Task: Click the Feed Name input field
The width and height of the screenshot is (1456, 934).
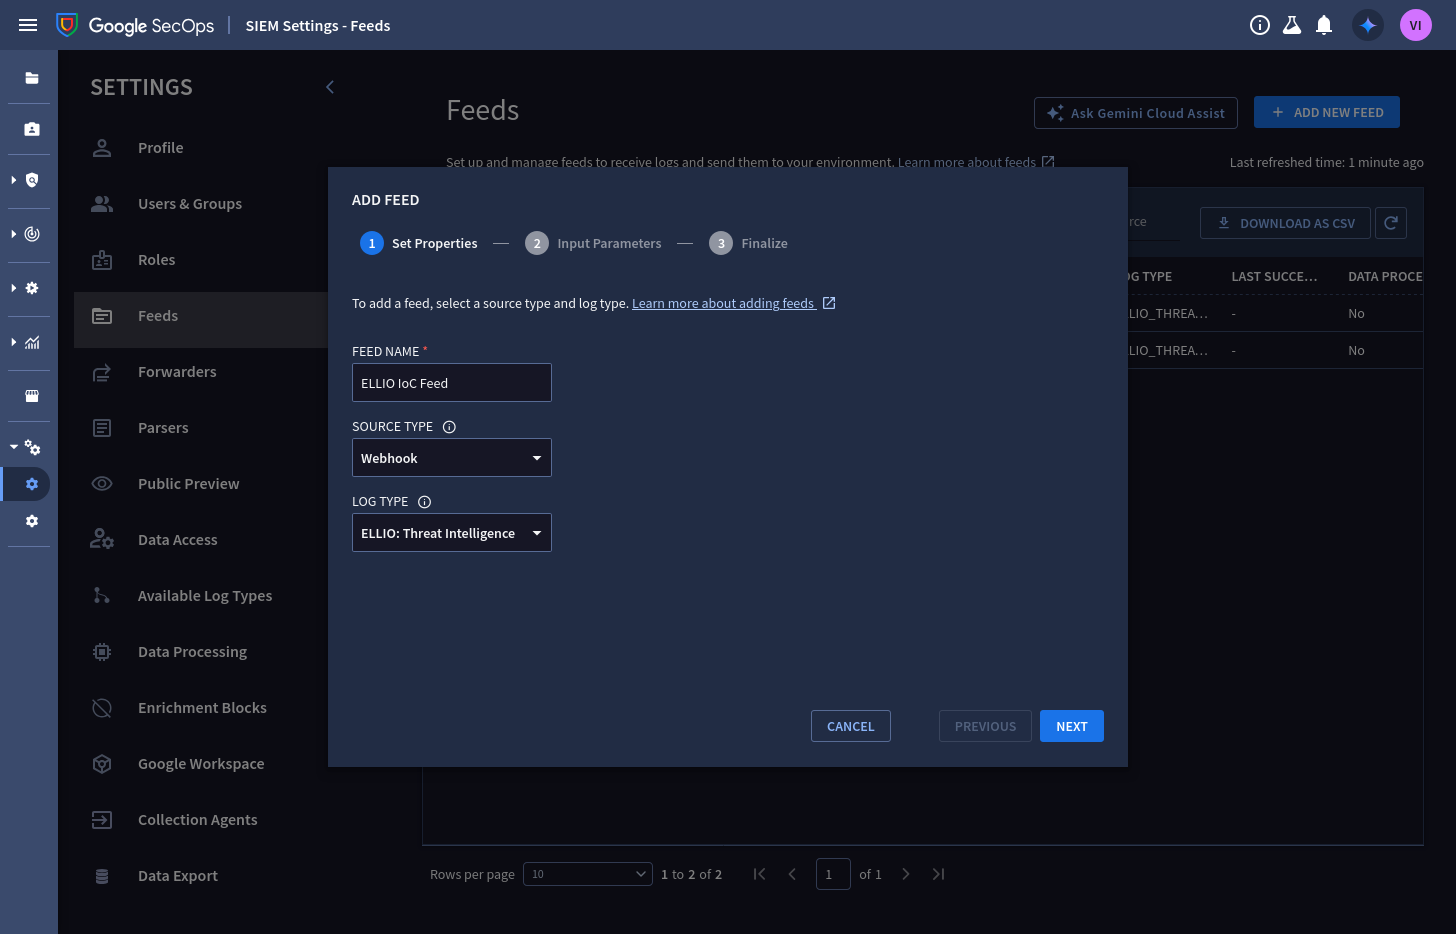Action: pyautogui.click(x=452, y=383)
